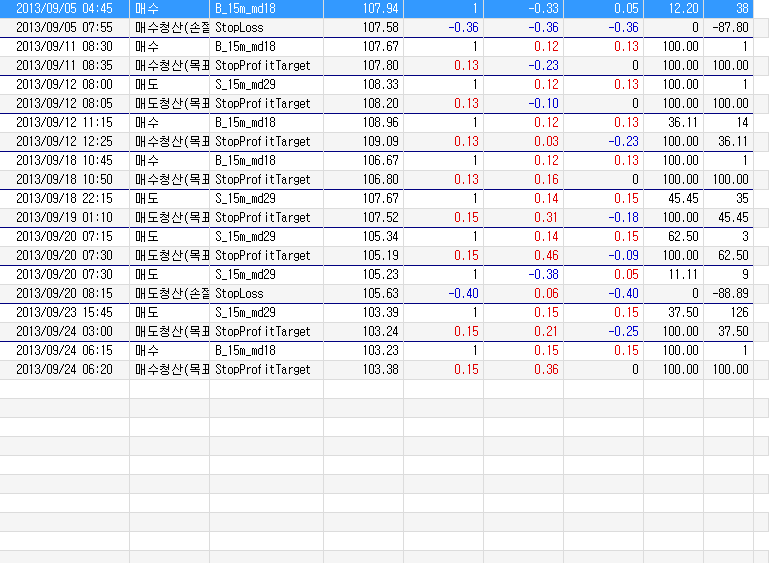Click the 103.24 exit price cell
Screen dimensions: 769x563
coord(363,332)
